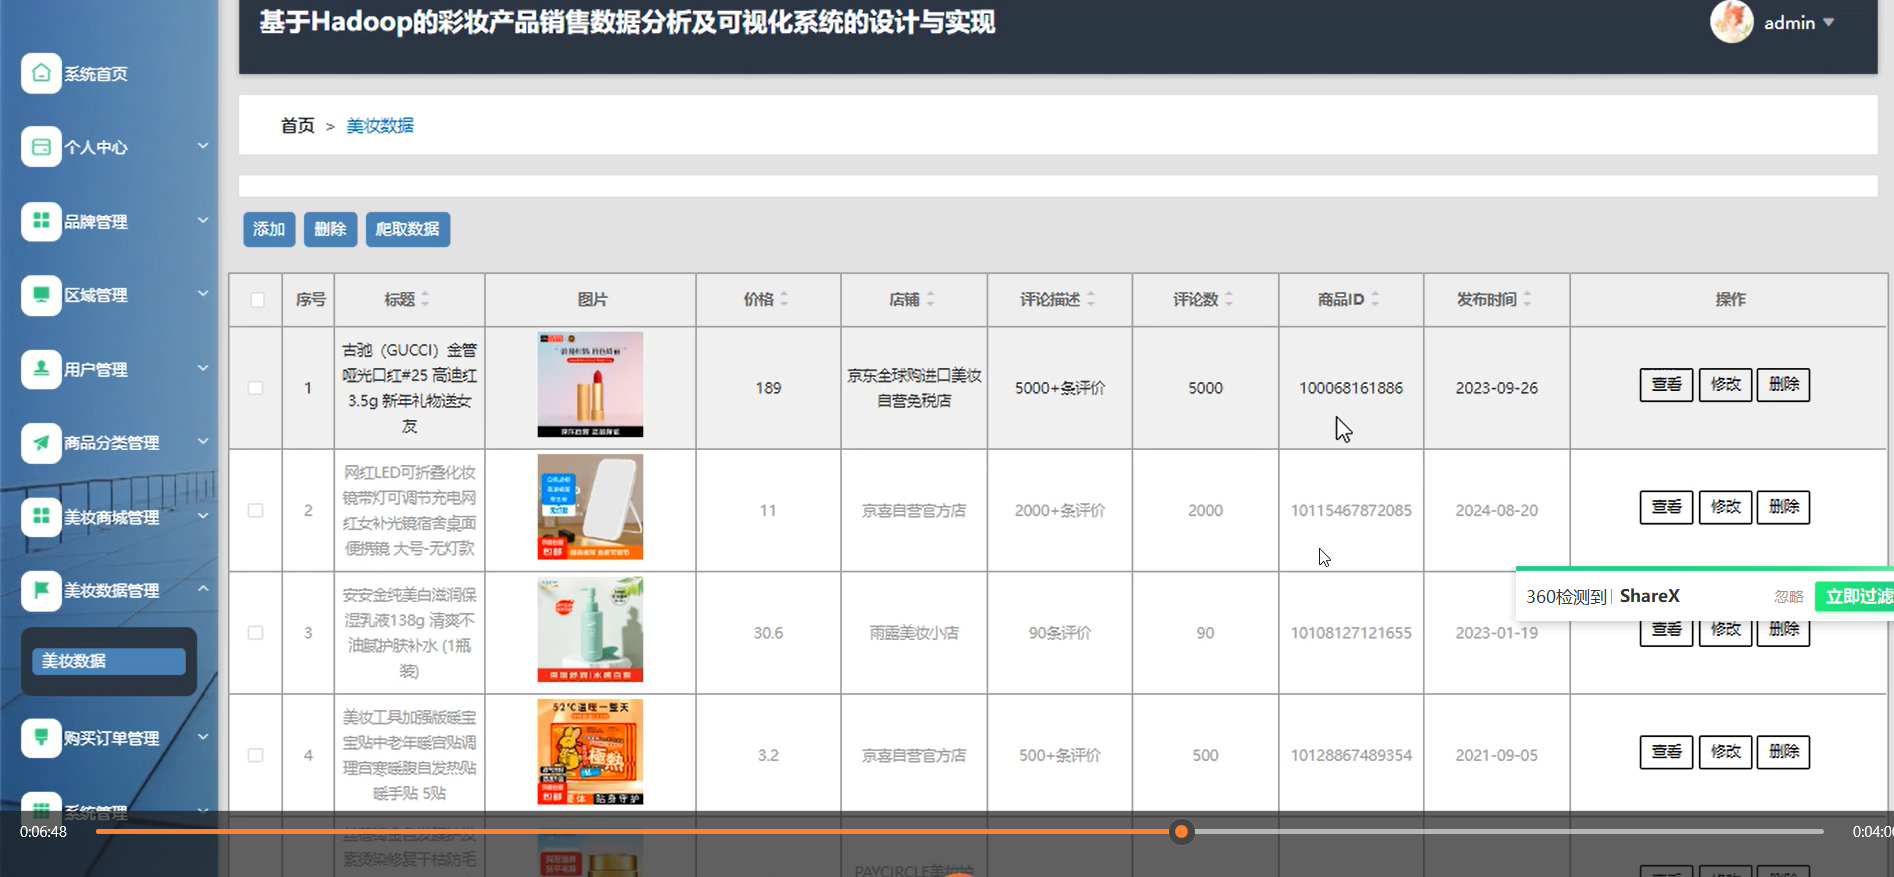Sort by 店铺 column arrows

click(930, 299)
